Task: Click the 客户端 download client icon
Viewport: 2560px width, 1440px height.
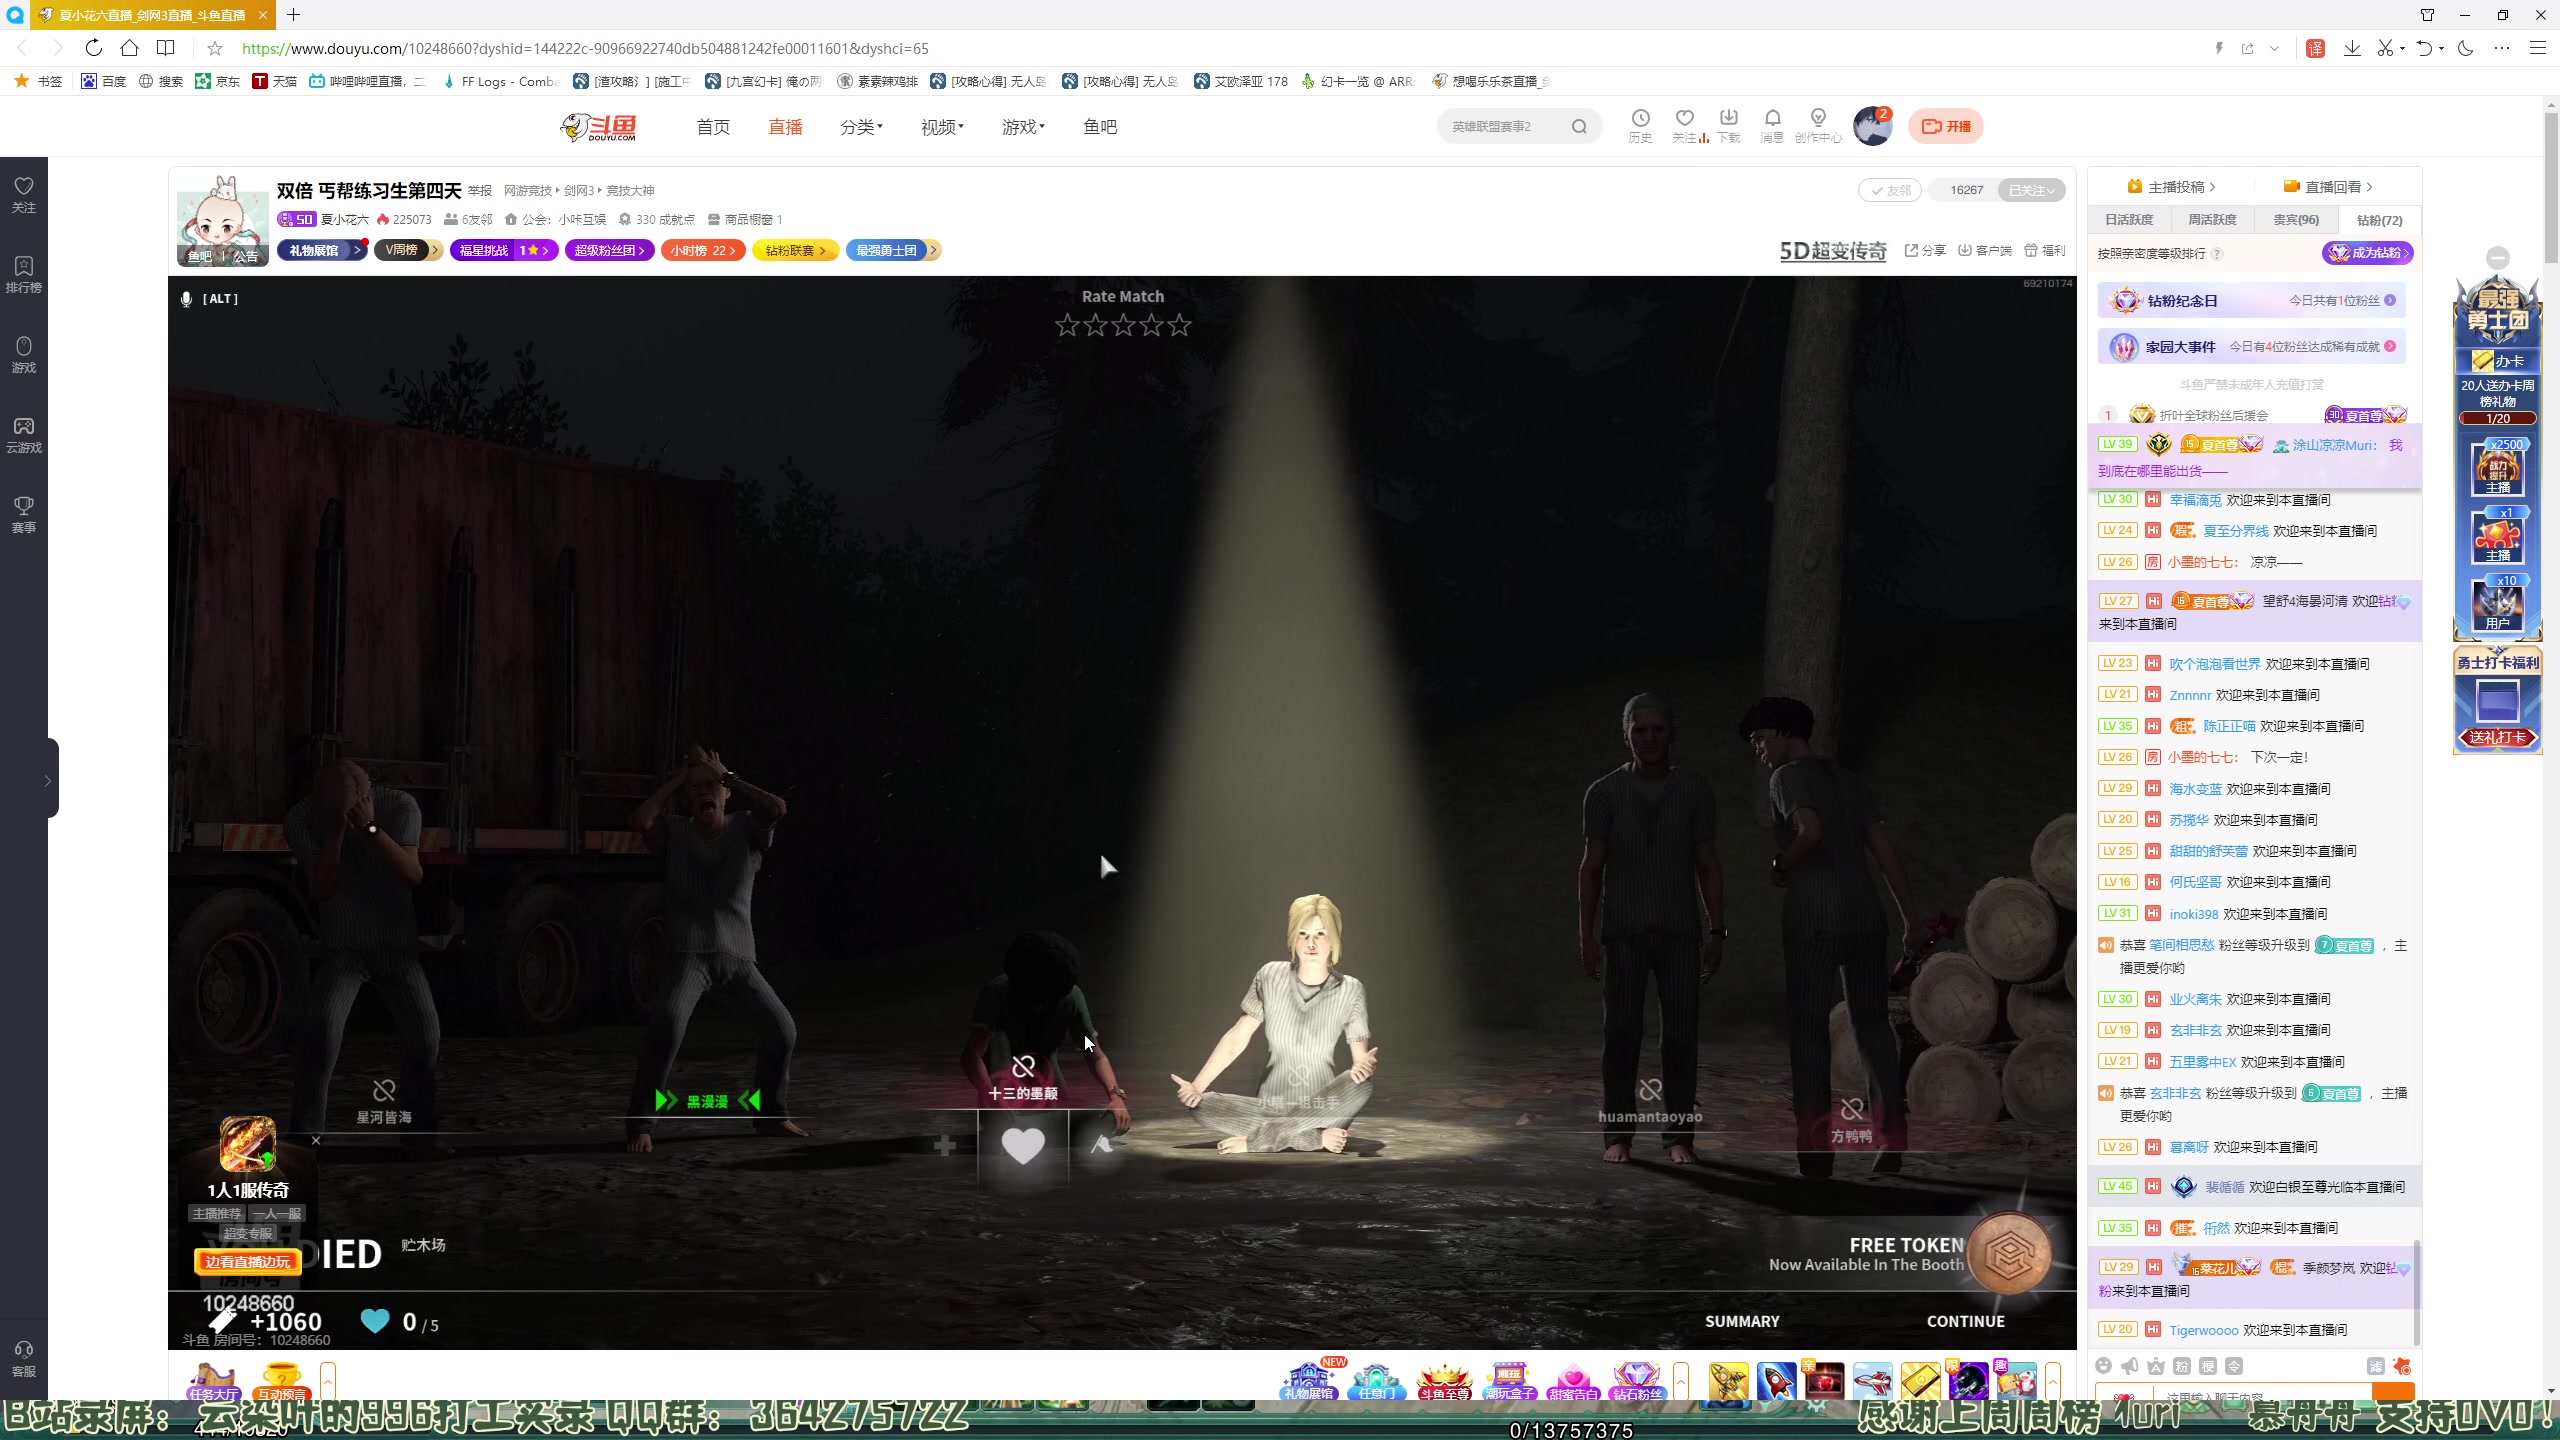Action: click(1985, 250)
